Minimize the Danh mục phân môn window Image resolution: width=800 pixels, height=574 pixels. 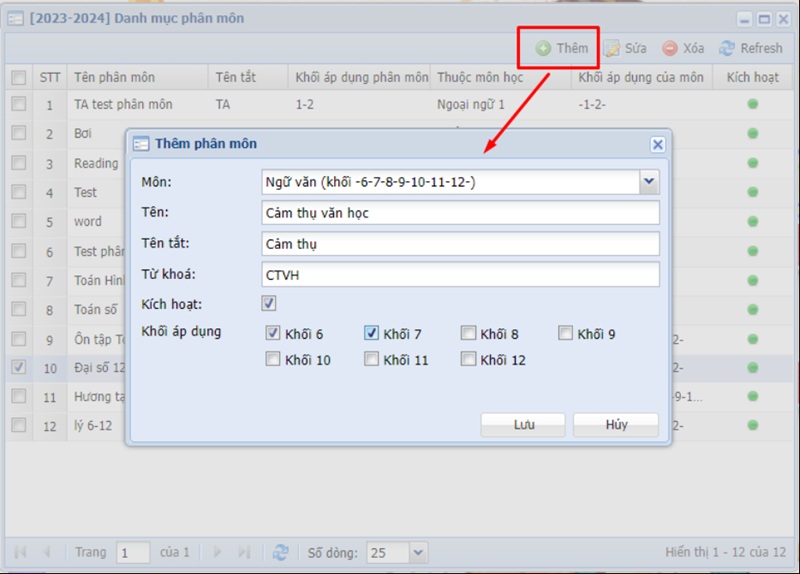pyautogui.click(x=744, y=20)
